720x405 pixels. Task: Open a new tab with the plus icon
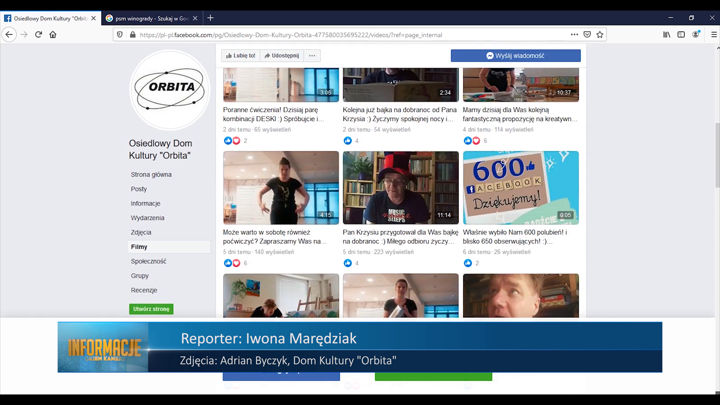click(210, 18)
